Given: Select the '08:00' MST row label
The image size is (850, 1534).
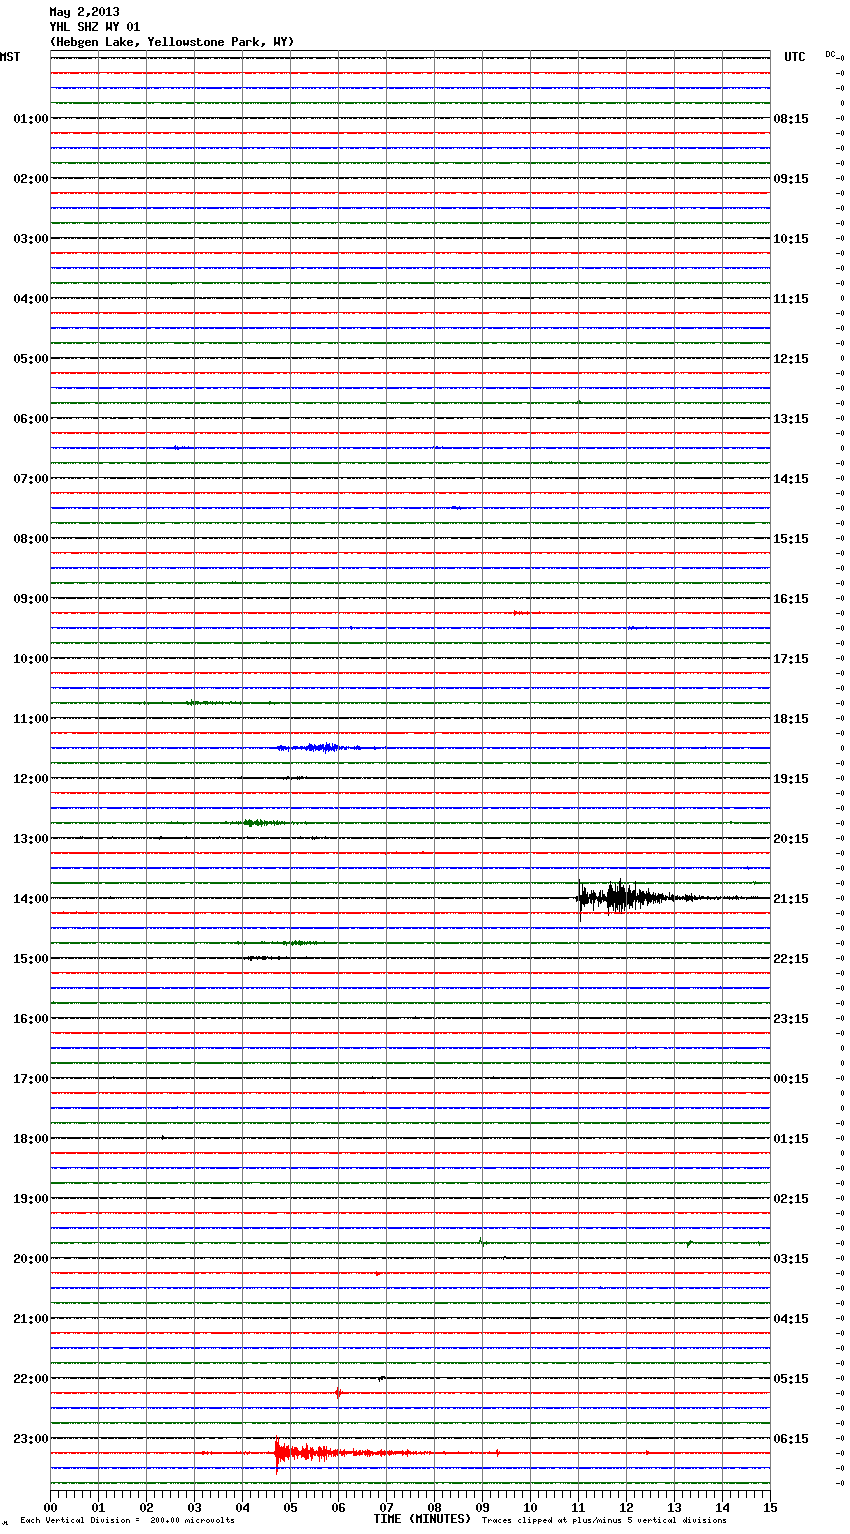Looking at the screenshot, I should [31, 539].
